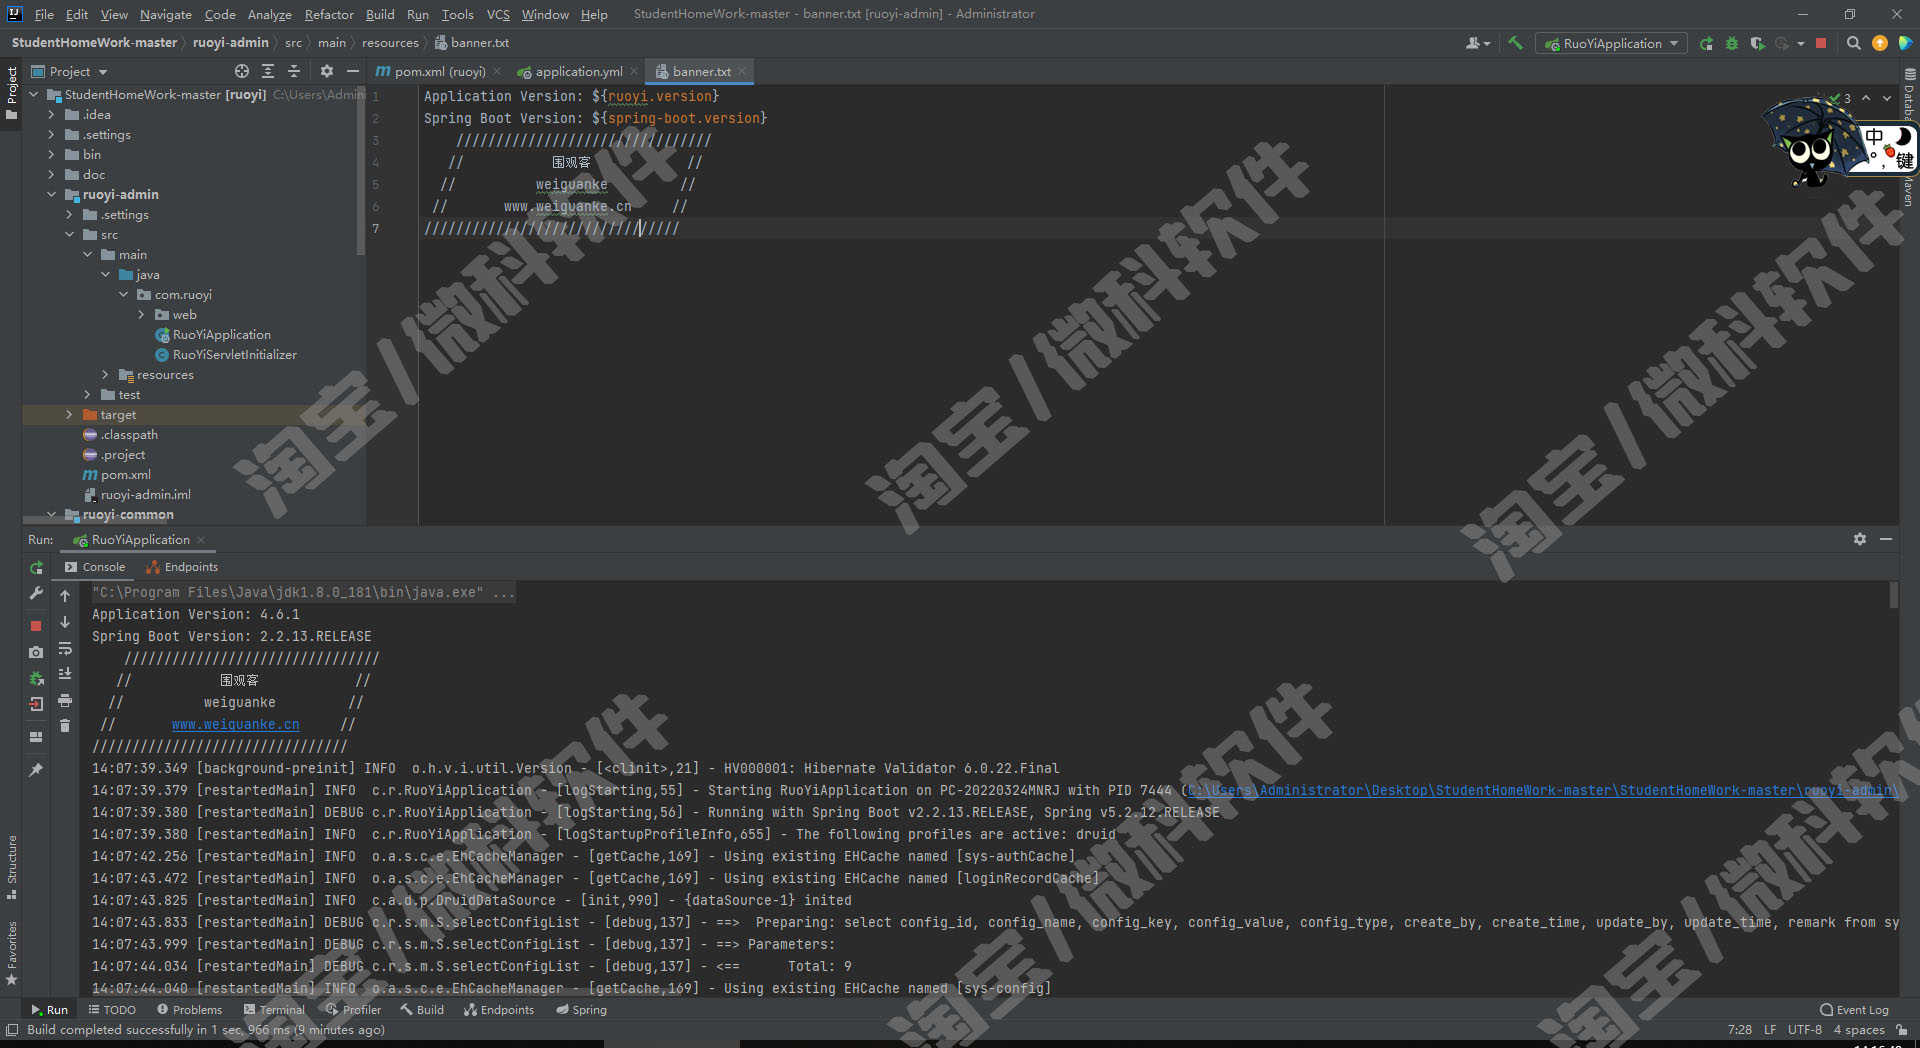Click the user/team icon in the top toolbar
Image resolution: width=1920 pixels, height=1048 pixels.
(x=1476, y=43)
